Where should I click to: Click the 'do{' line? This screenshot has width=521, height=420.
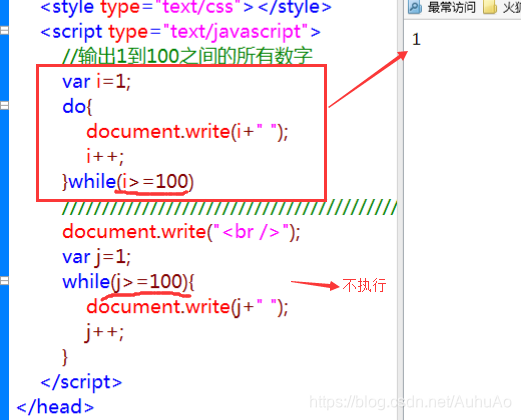tap(77, 107)
